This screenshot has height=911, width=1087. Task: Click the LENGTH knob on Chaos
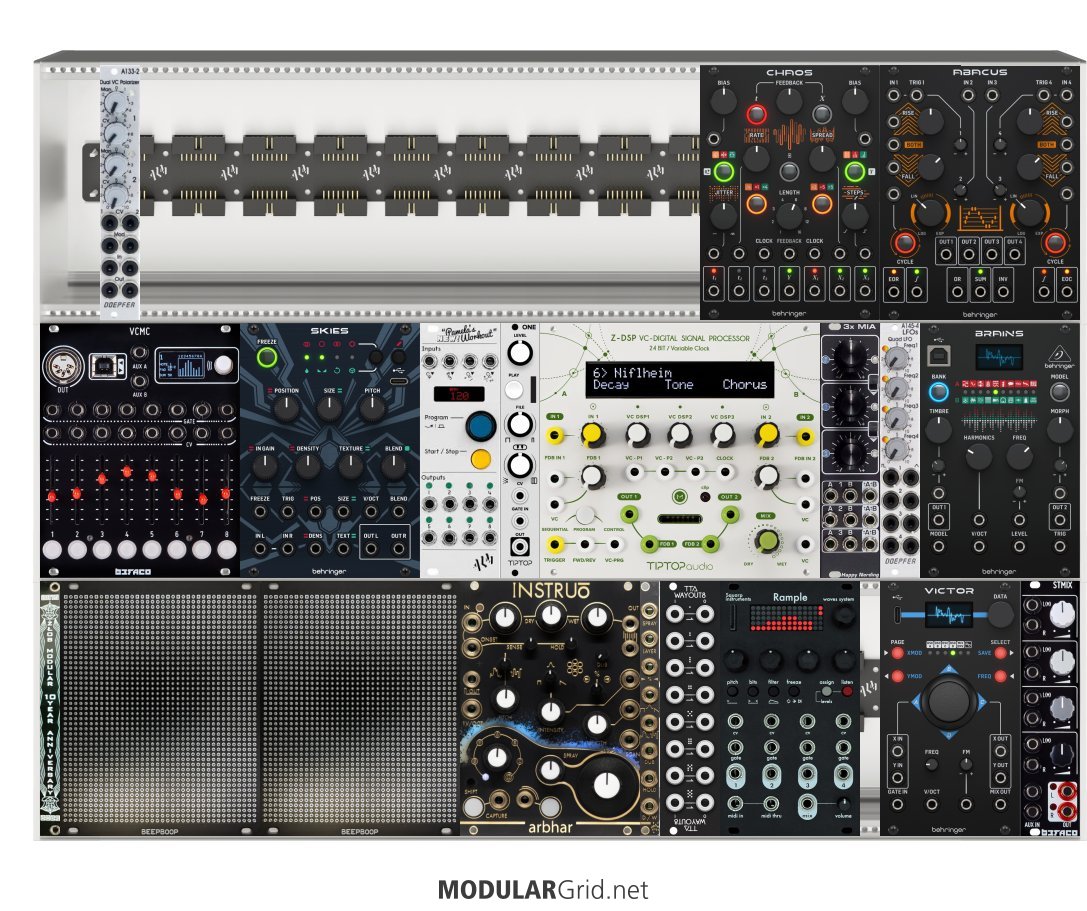(x=789, y=216)
